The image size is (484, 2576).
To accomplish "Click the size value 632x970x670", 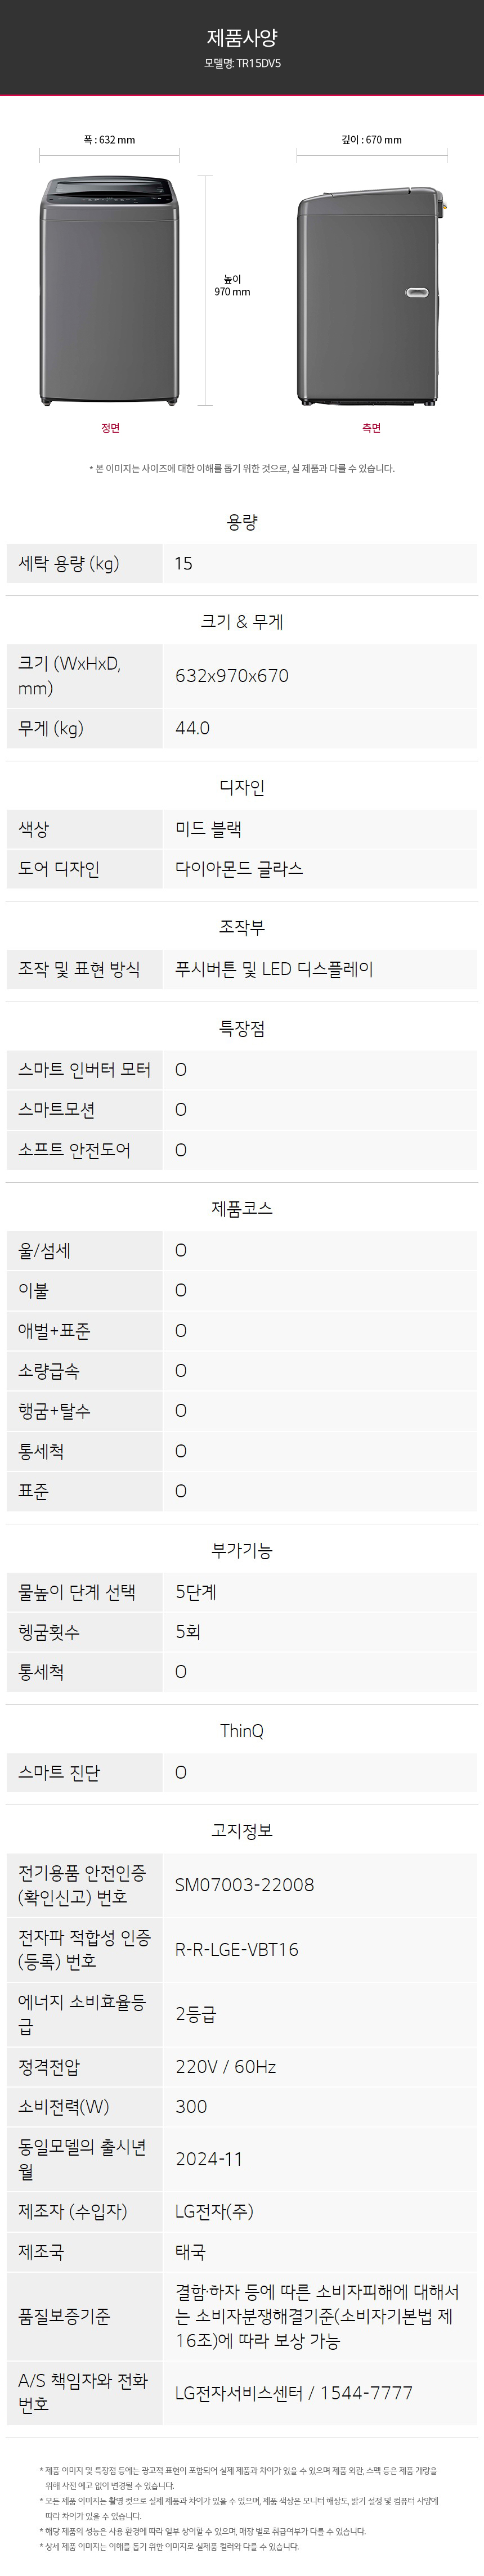I will [x=232, y=676].
